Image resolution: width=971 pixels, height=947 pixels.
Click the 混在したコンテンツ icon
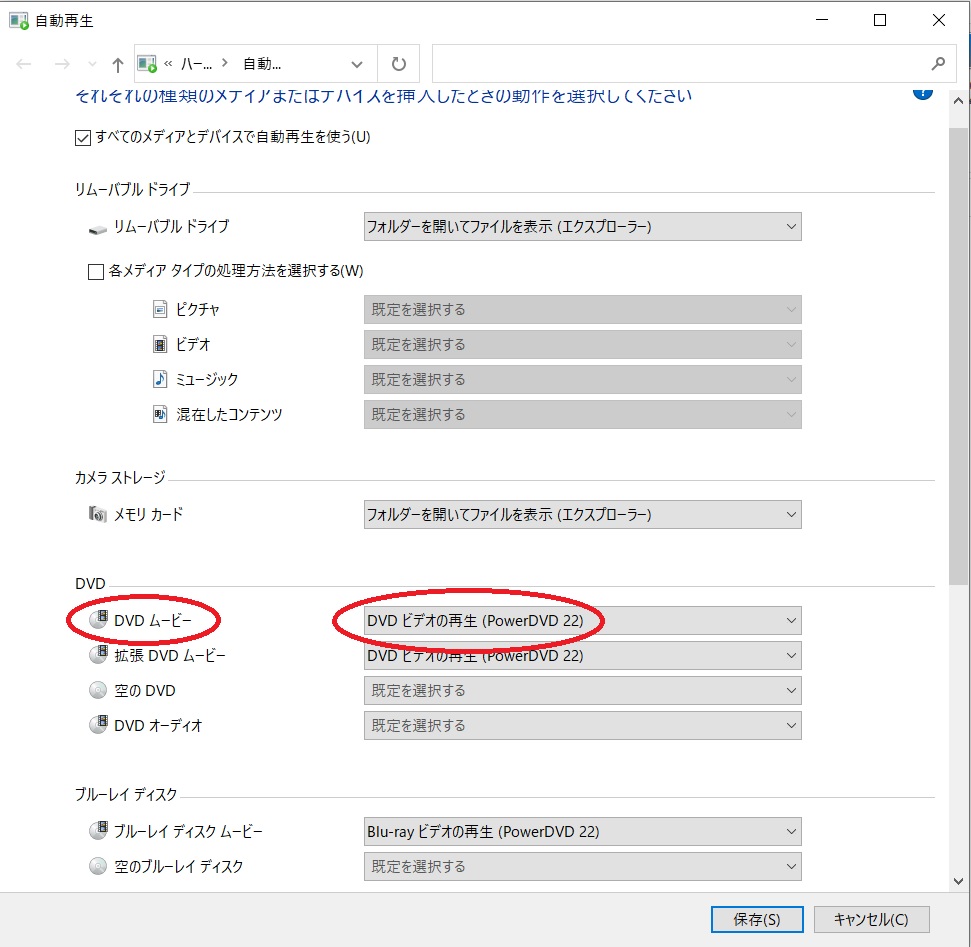[x=160, y=414]
